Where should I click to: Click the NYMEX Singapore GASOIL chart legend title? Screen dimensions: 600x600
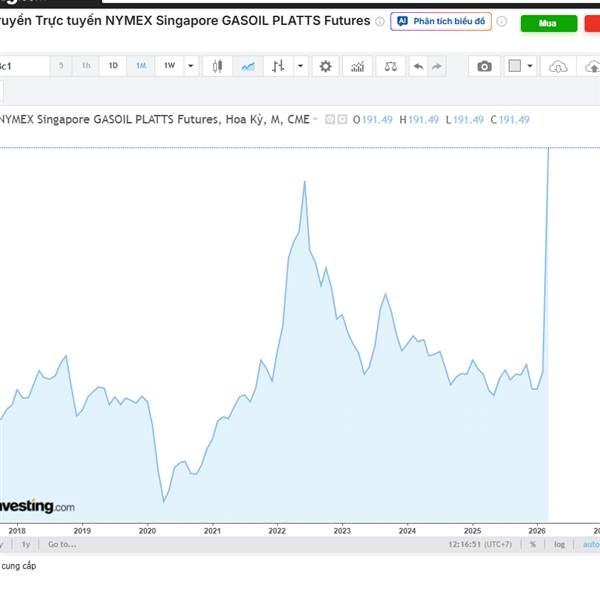click(155, 119)
